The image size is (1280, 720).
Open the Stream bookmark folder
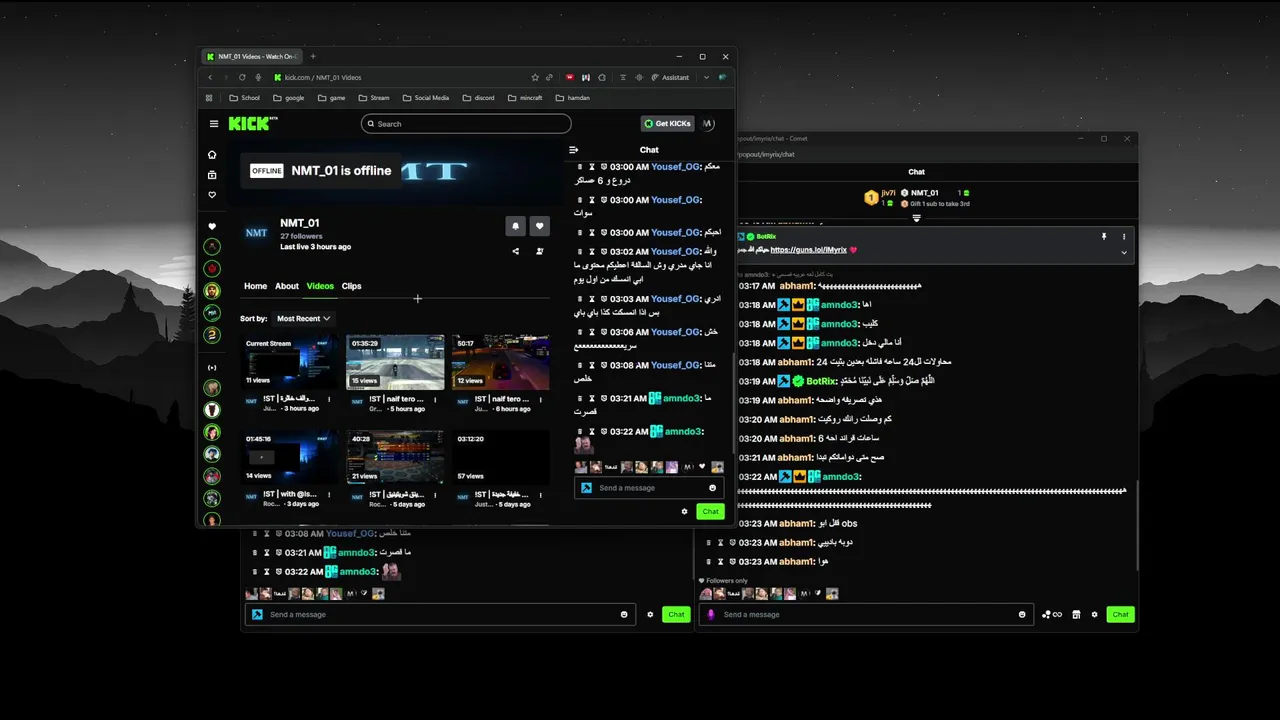[x=373, y=98]
